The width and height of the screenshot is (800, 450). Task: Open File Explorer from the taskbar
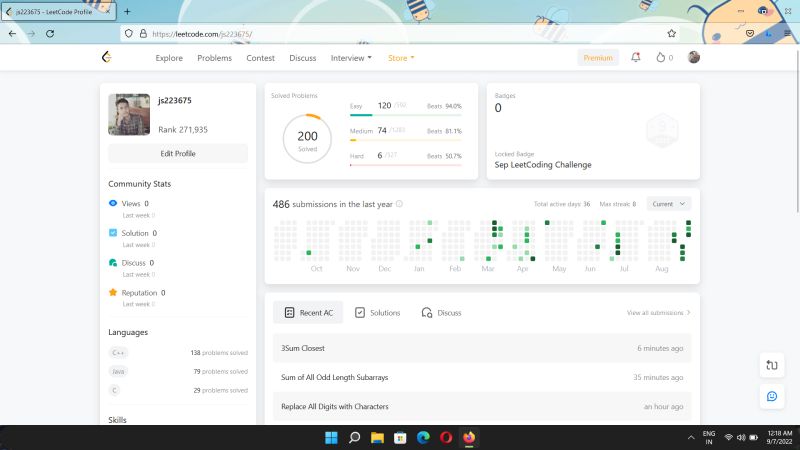(x=377, y=438)
